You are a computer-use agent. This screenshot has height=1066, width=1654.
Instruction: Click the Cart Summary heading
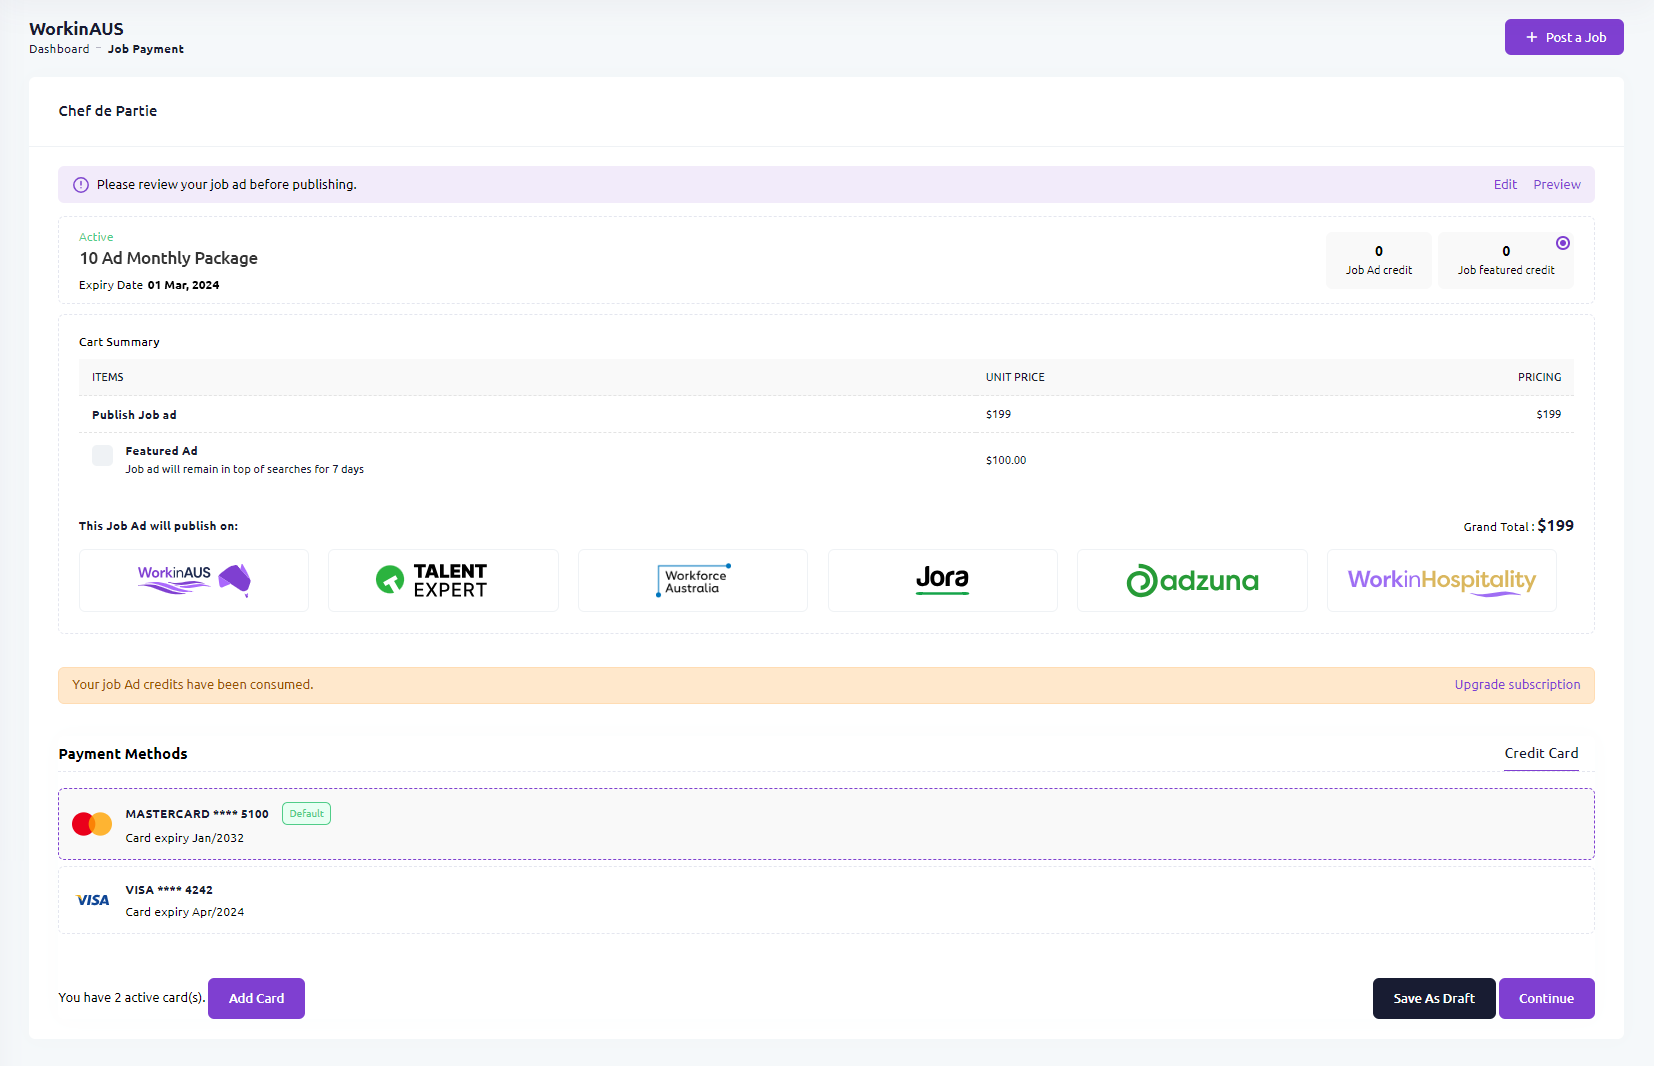(119, 342)
